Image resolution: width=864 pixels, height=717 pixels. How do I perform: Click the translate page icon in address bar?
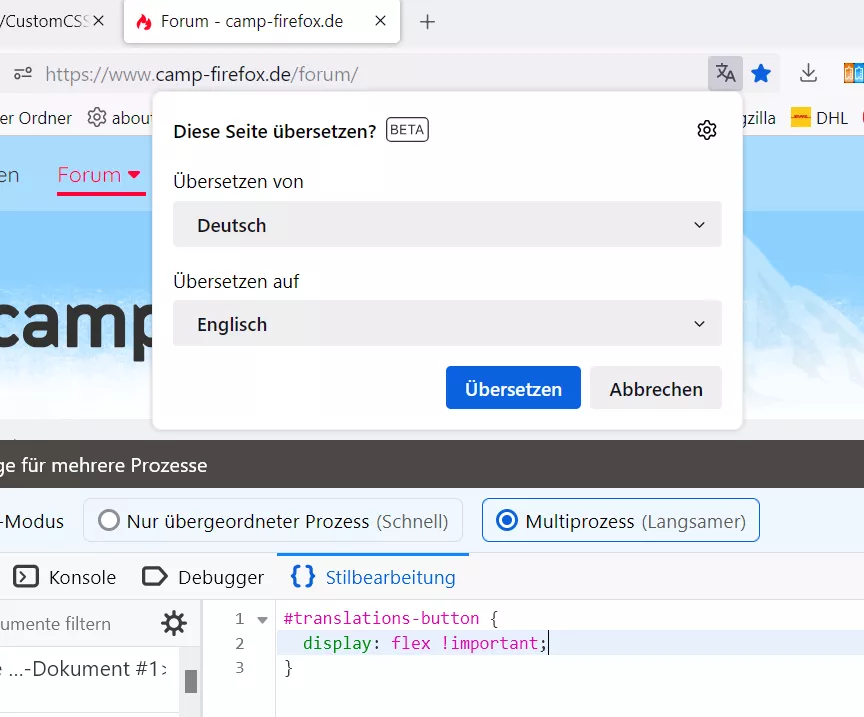pyautogui.click(x=725, y=73)
